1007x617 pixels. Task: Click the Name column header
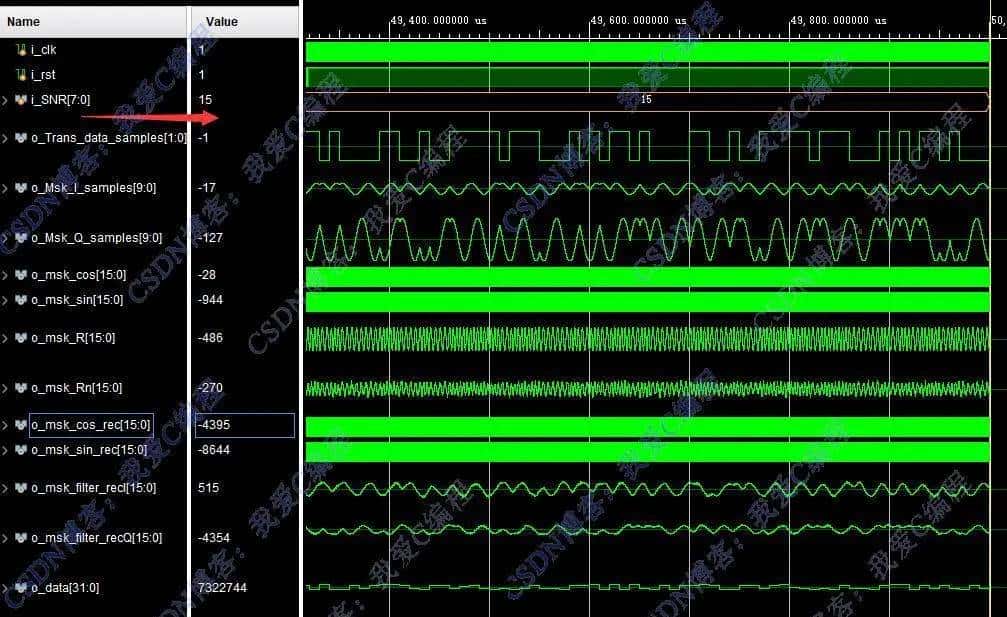coord(23,21)
